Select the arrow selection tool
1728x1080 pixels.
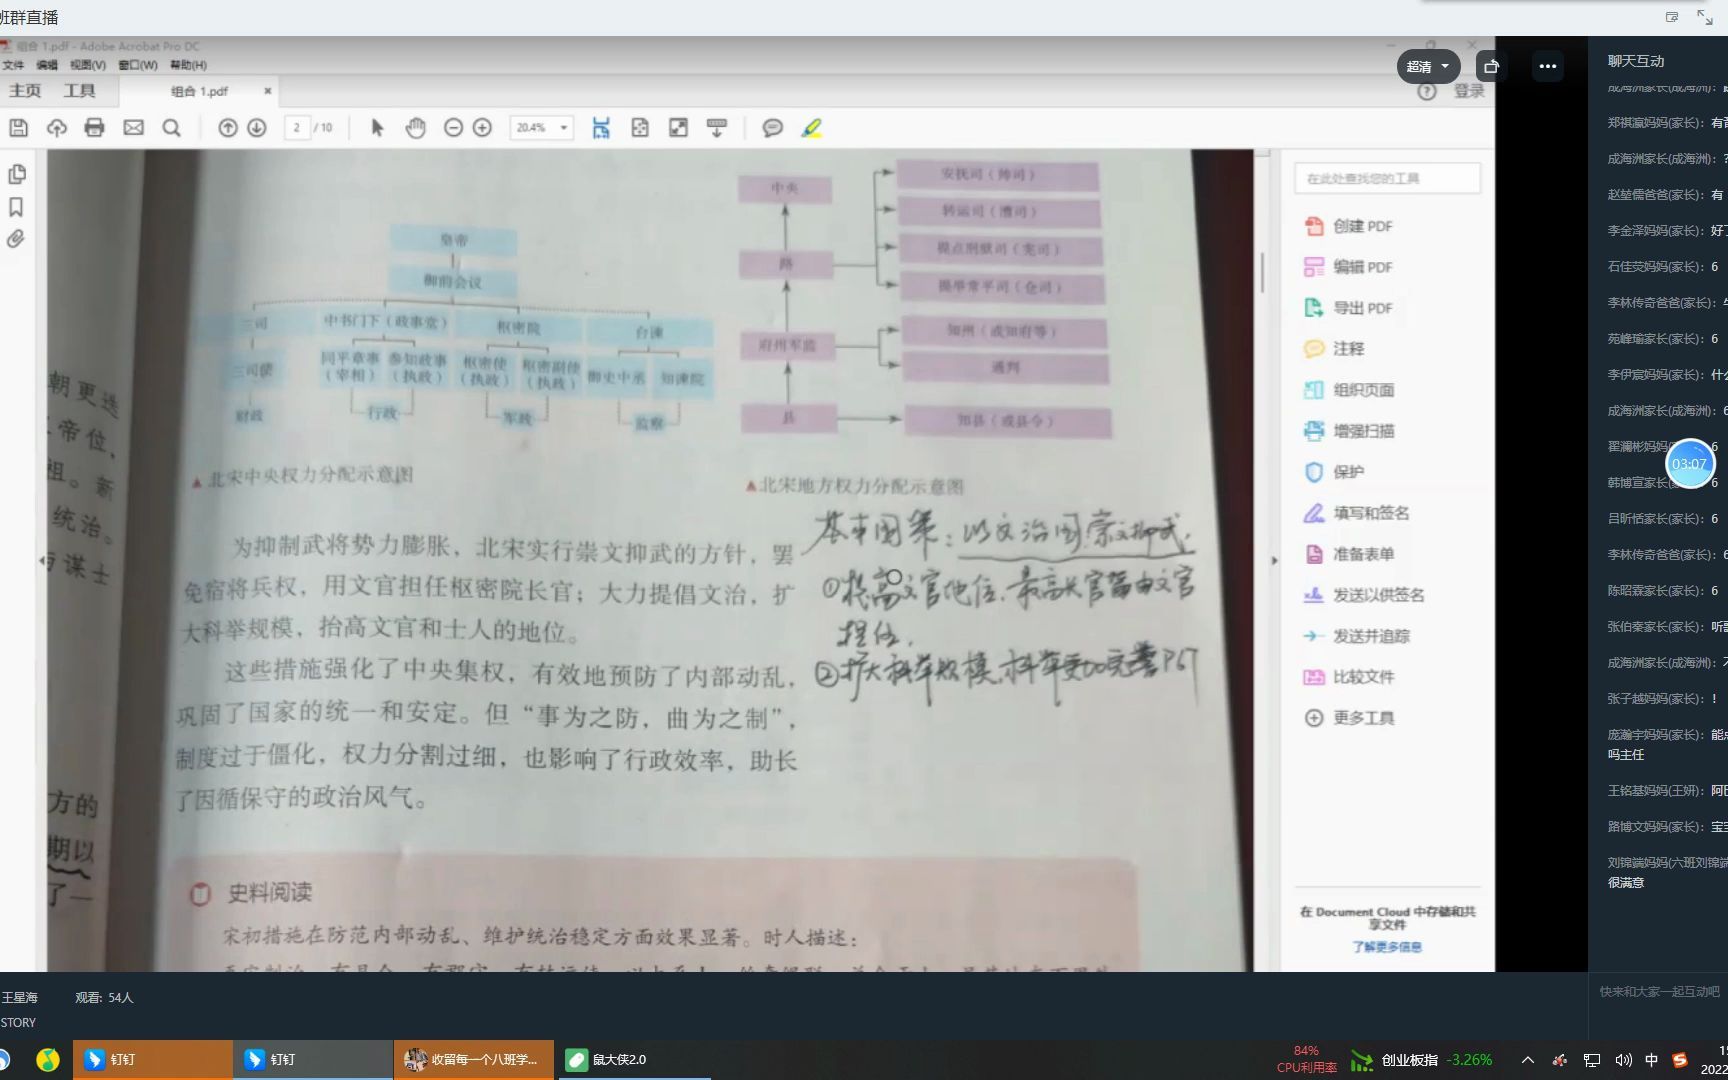click(377, 128)
